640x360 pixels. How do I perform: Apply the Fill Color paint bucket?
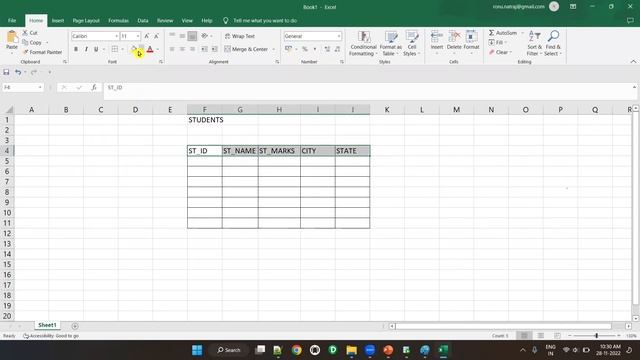coord(133,49)
